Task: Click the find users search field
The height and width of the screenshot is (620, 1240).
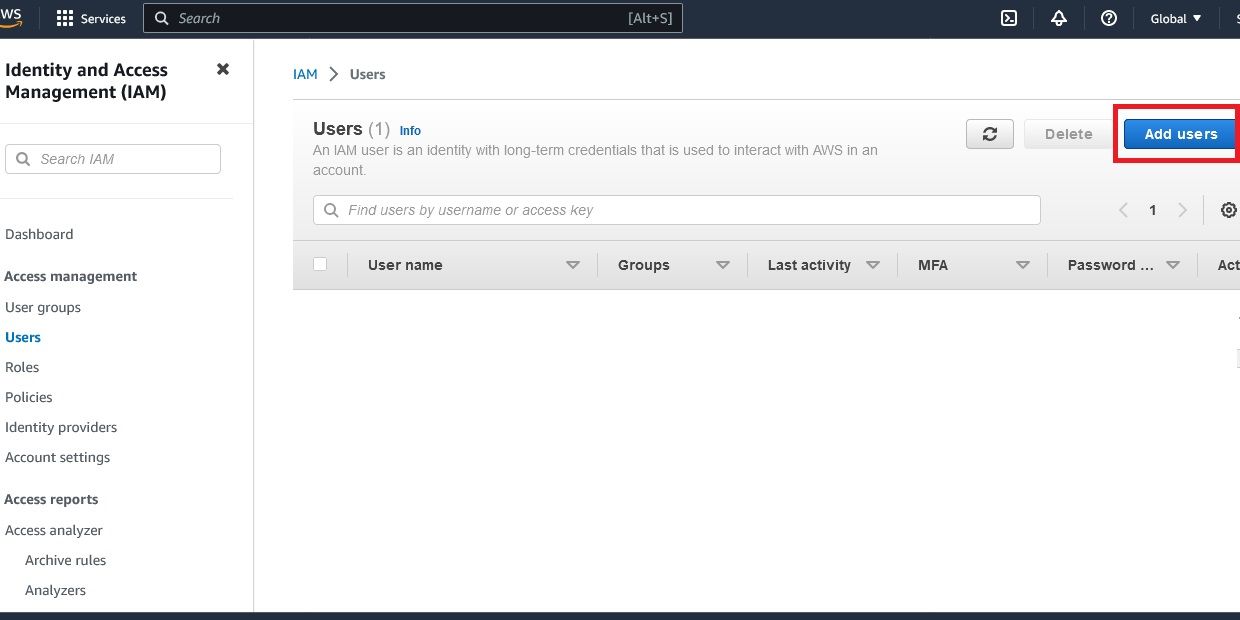Action: pos(676,210)
